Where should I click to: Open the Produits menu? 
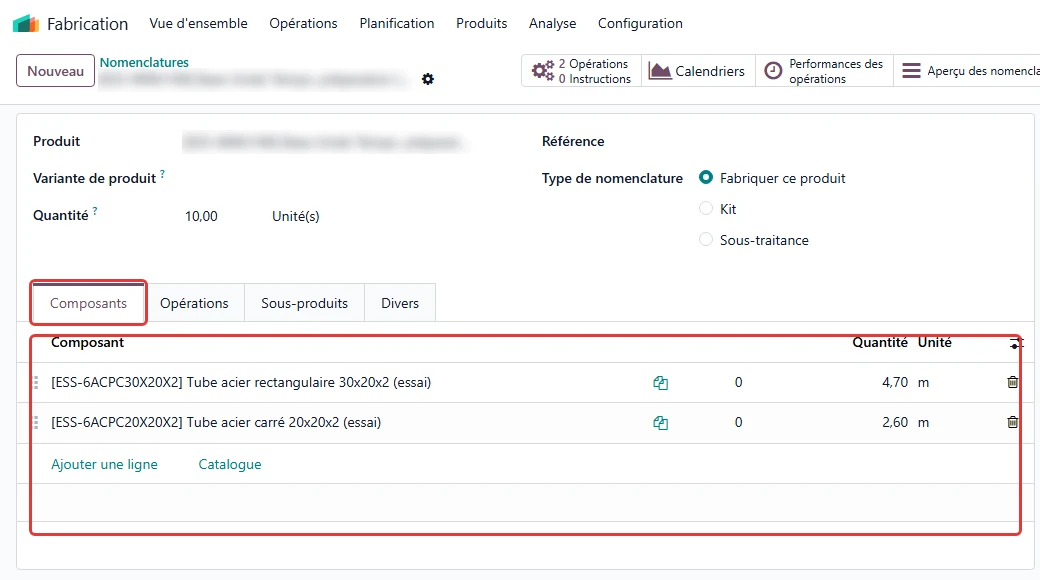[482, 23]
